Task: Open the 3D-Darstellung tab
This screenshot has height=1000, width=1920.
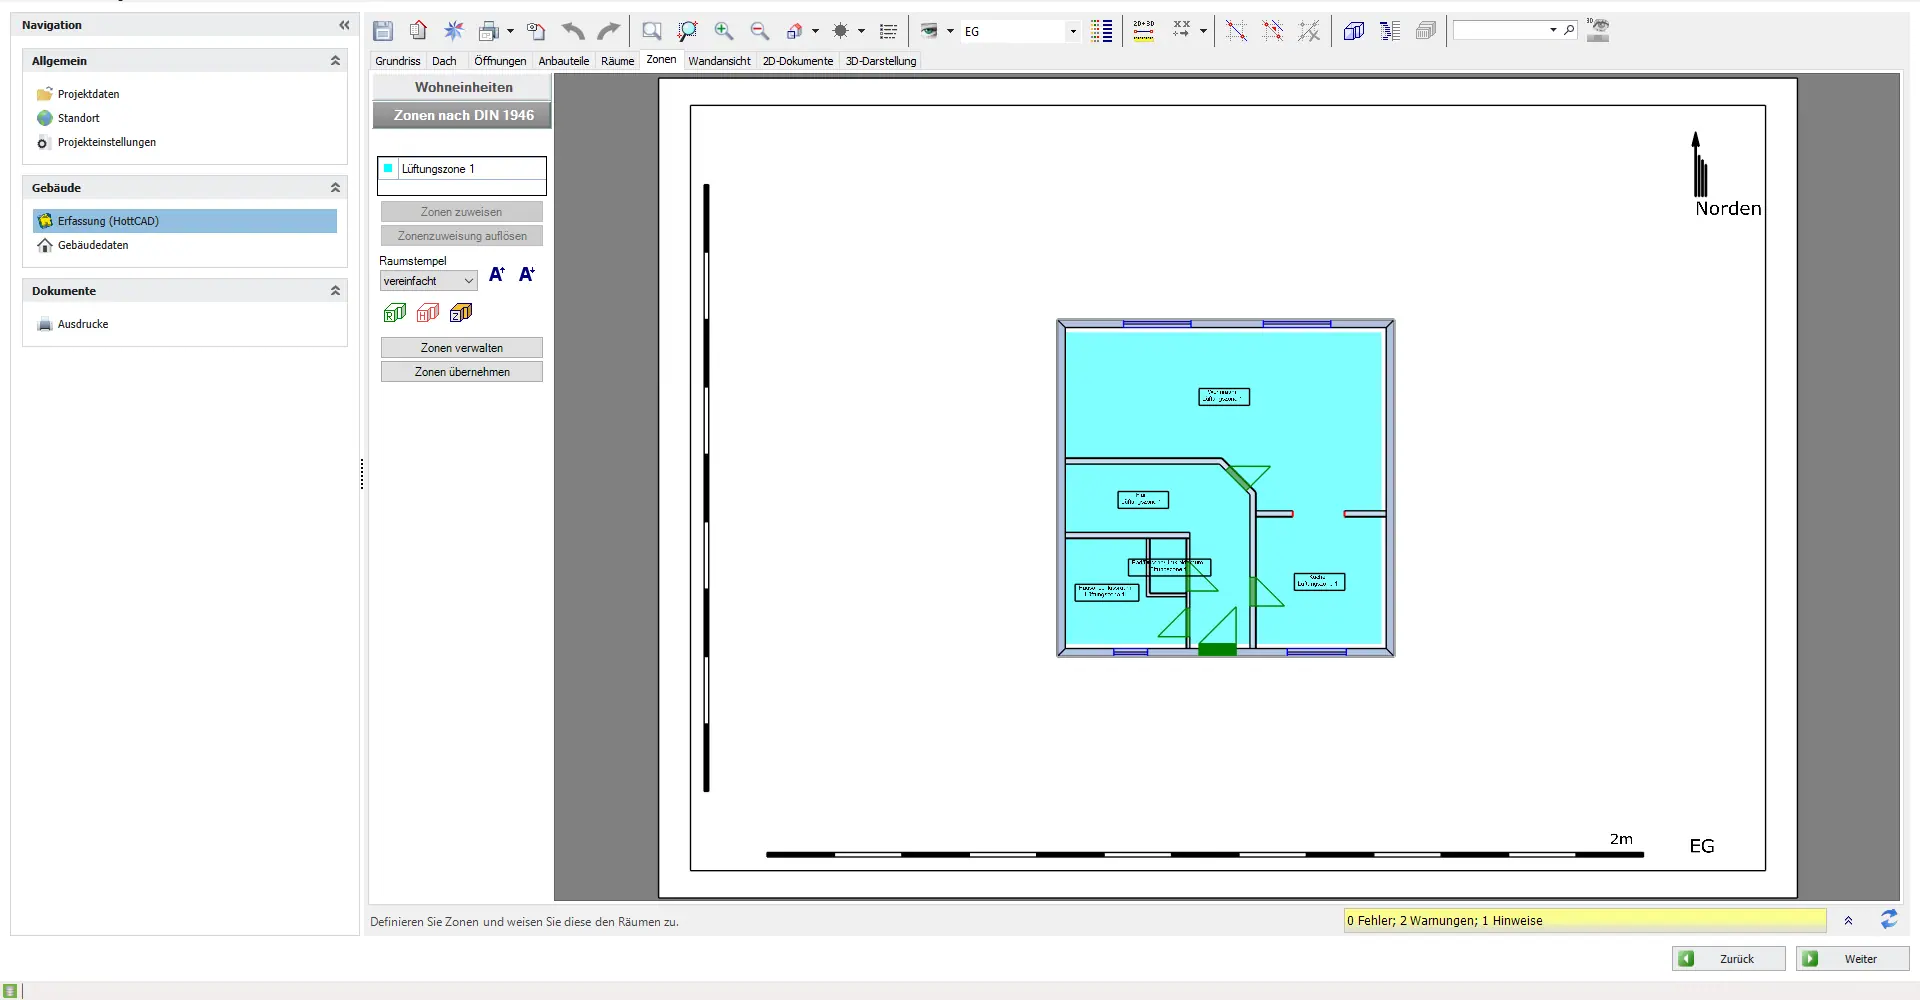Action: pyautogui.click(x=880, y=61)
